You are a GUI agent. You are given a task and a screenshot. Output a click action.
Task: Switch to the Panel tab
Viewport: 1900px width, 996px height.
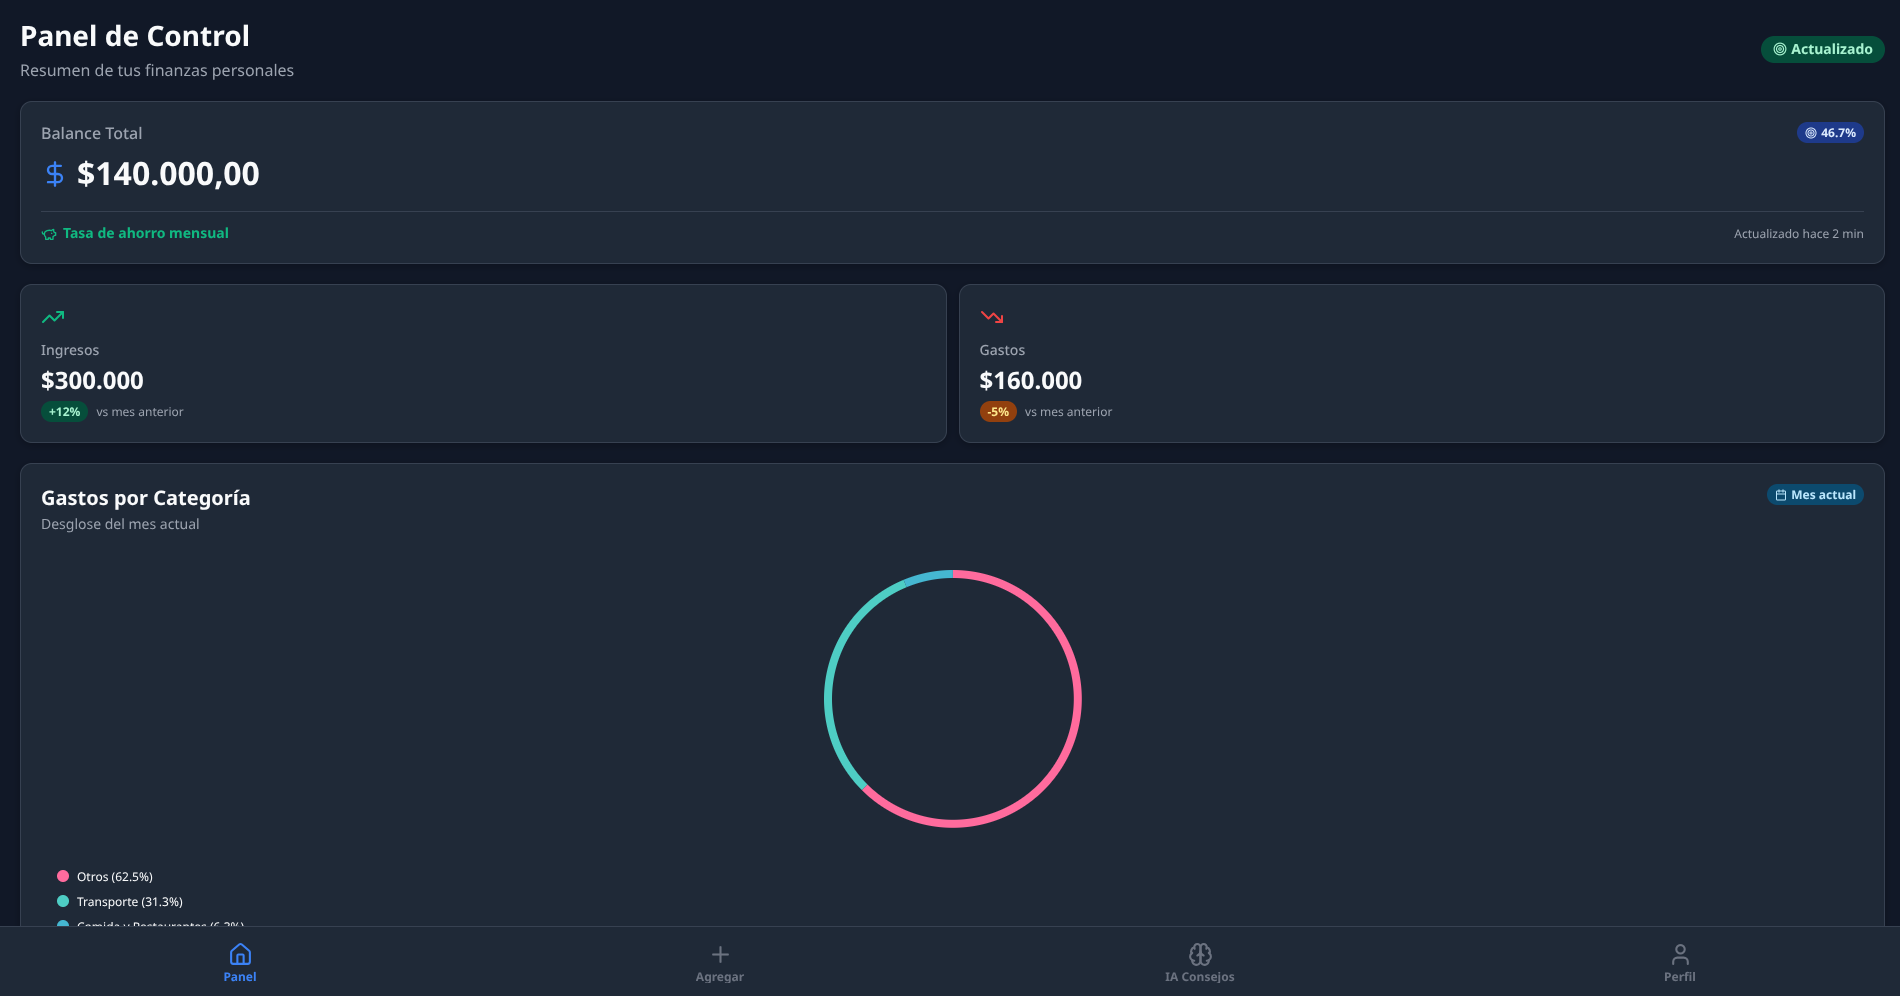pos(240,962)
